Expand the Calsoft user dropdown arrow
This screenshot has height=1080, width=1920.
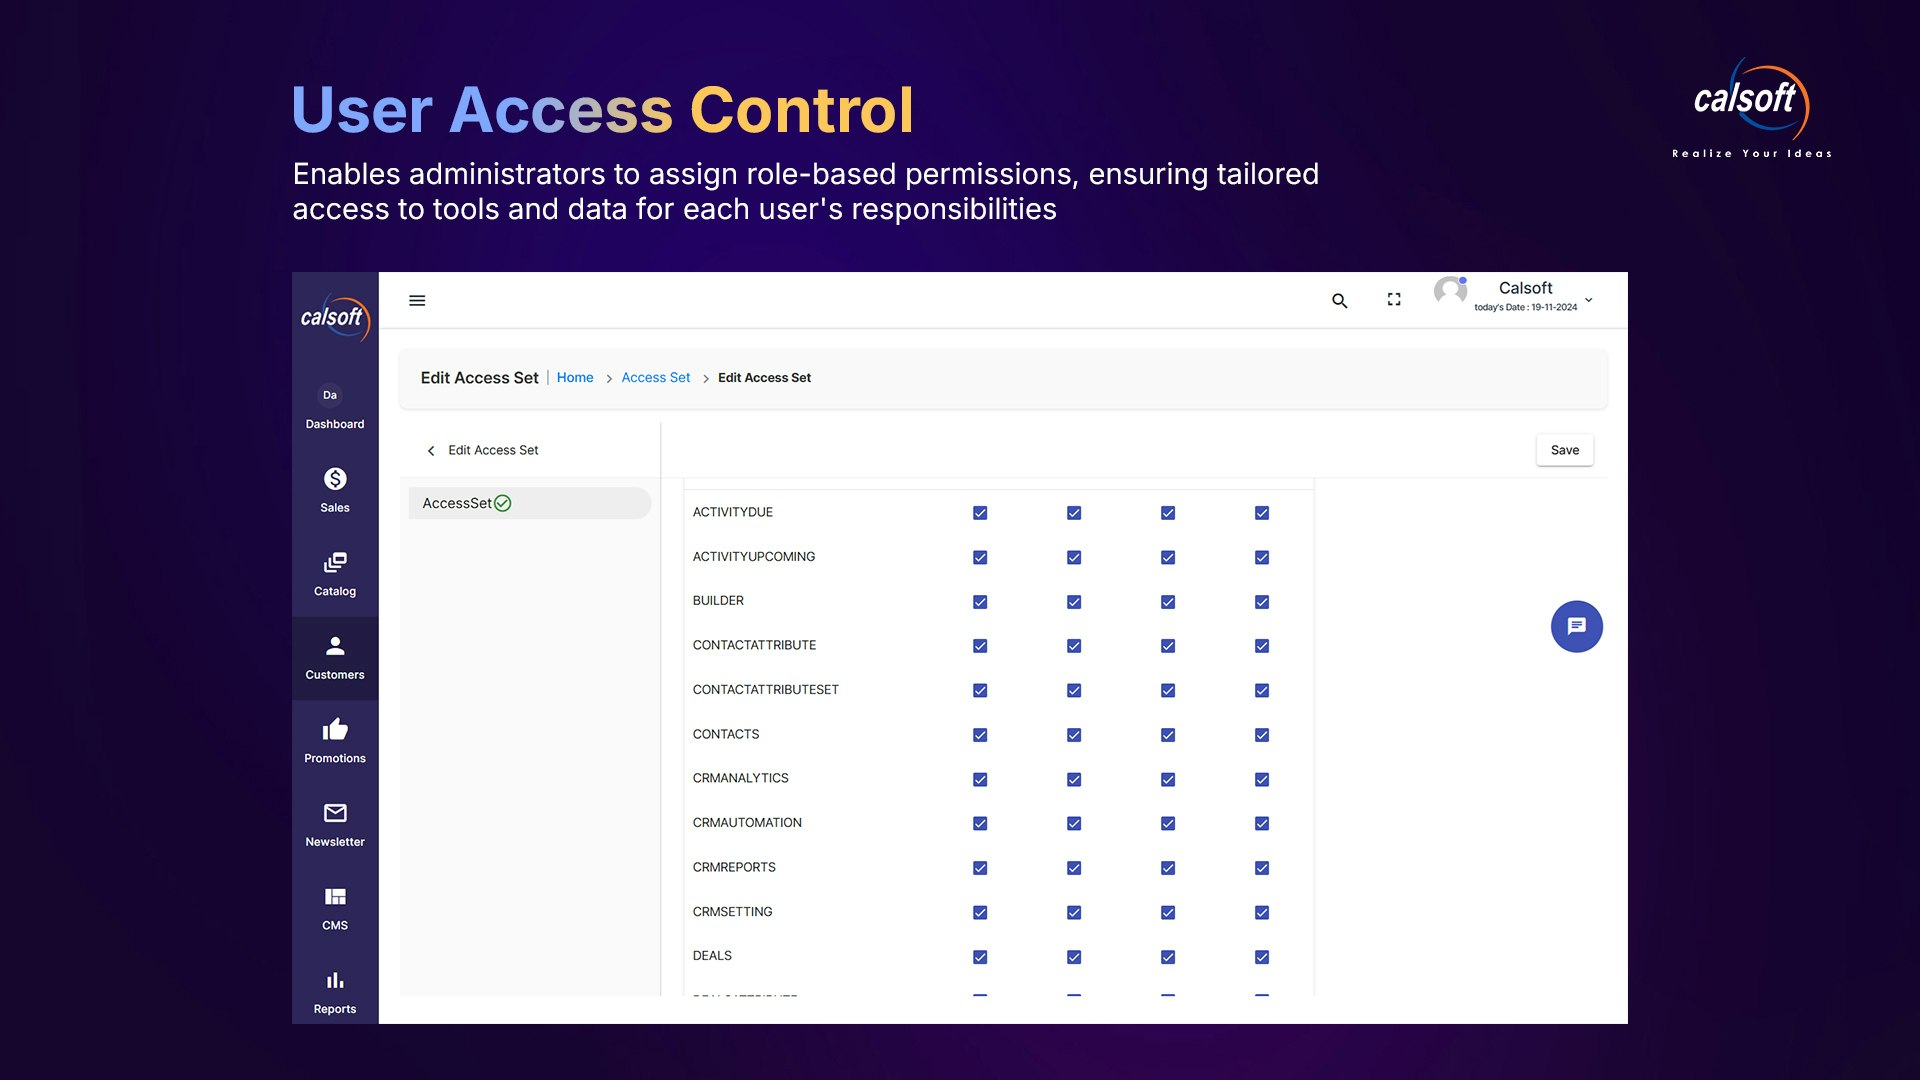click(x=1589, y=300)
